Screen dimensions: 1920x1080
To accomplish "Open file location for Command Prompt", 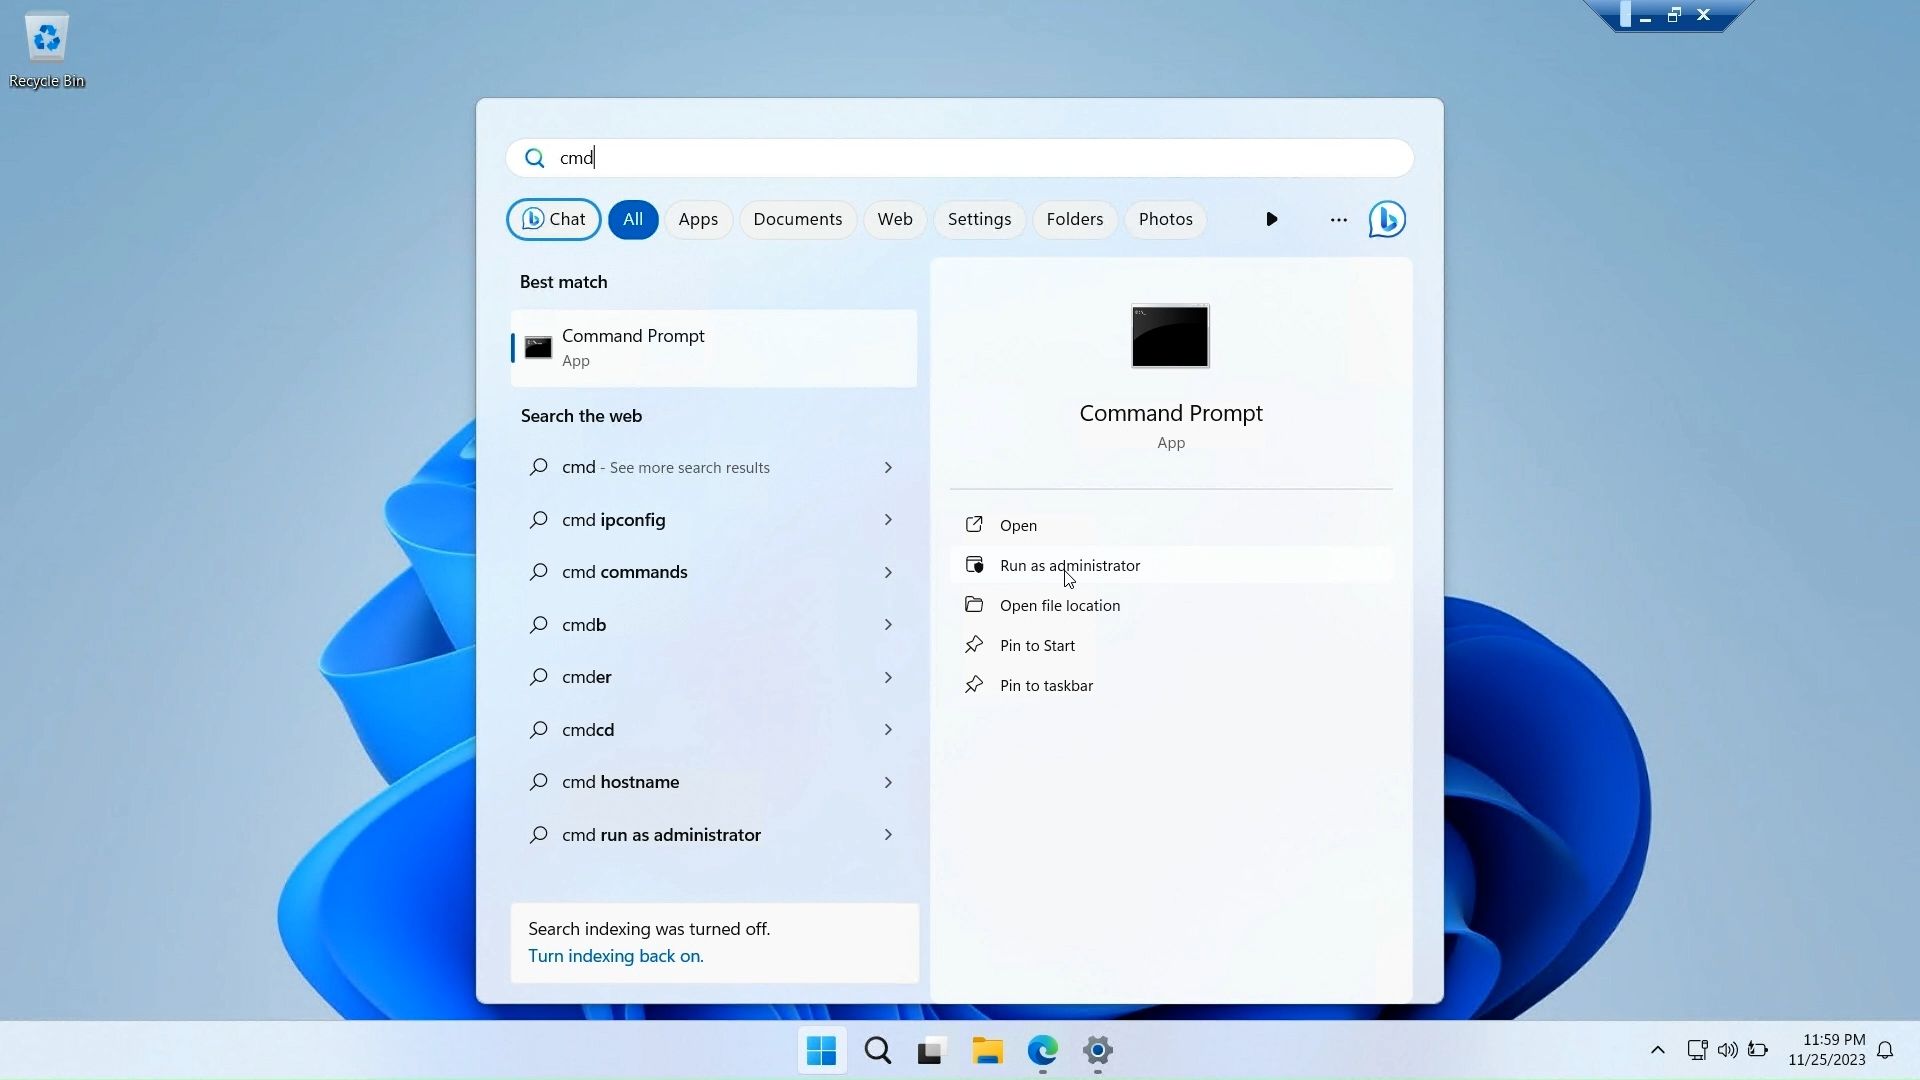I will (x=1059, y=605).
